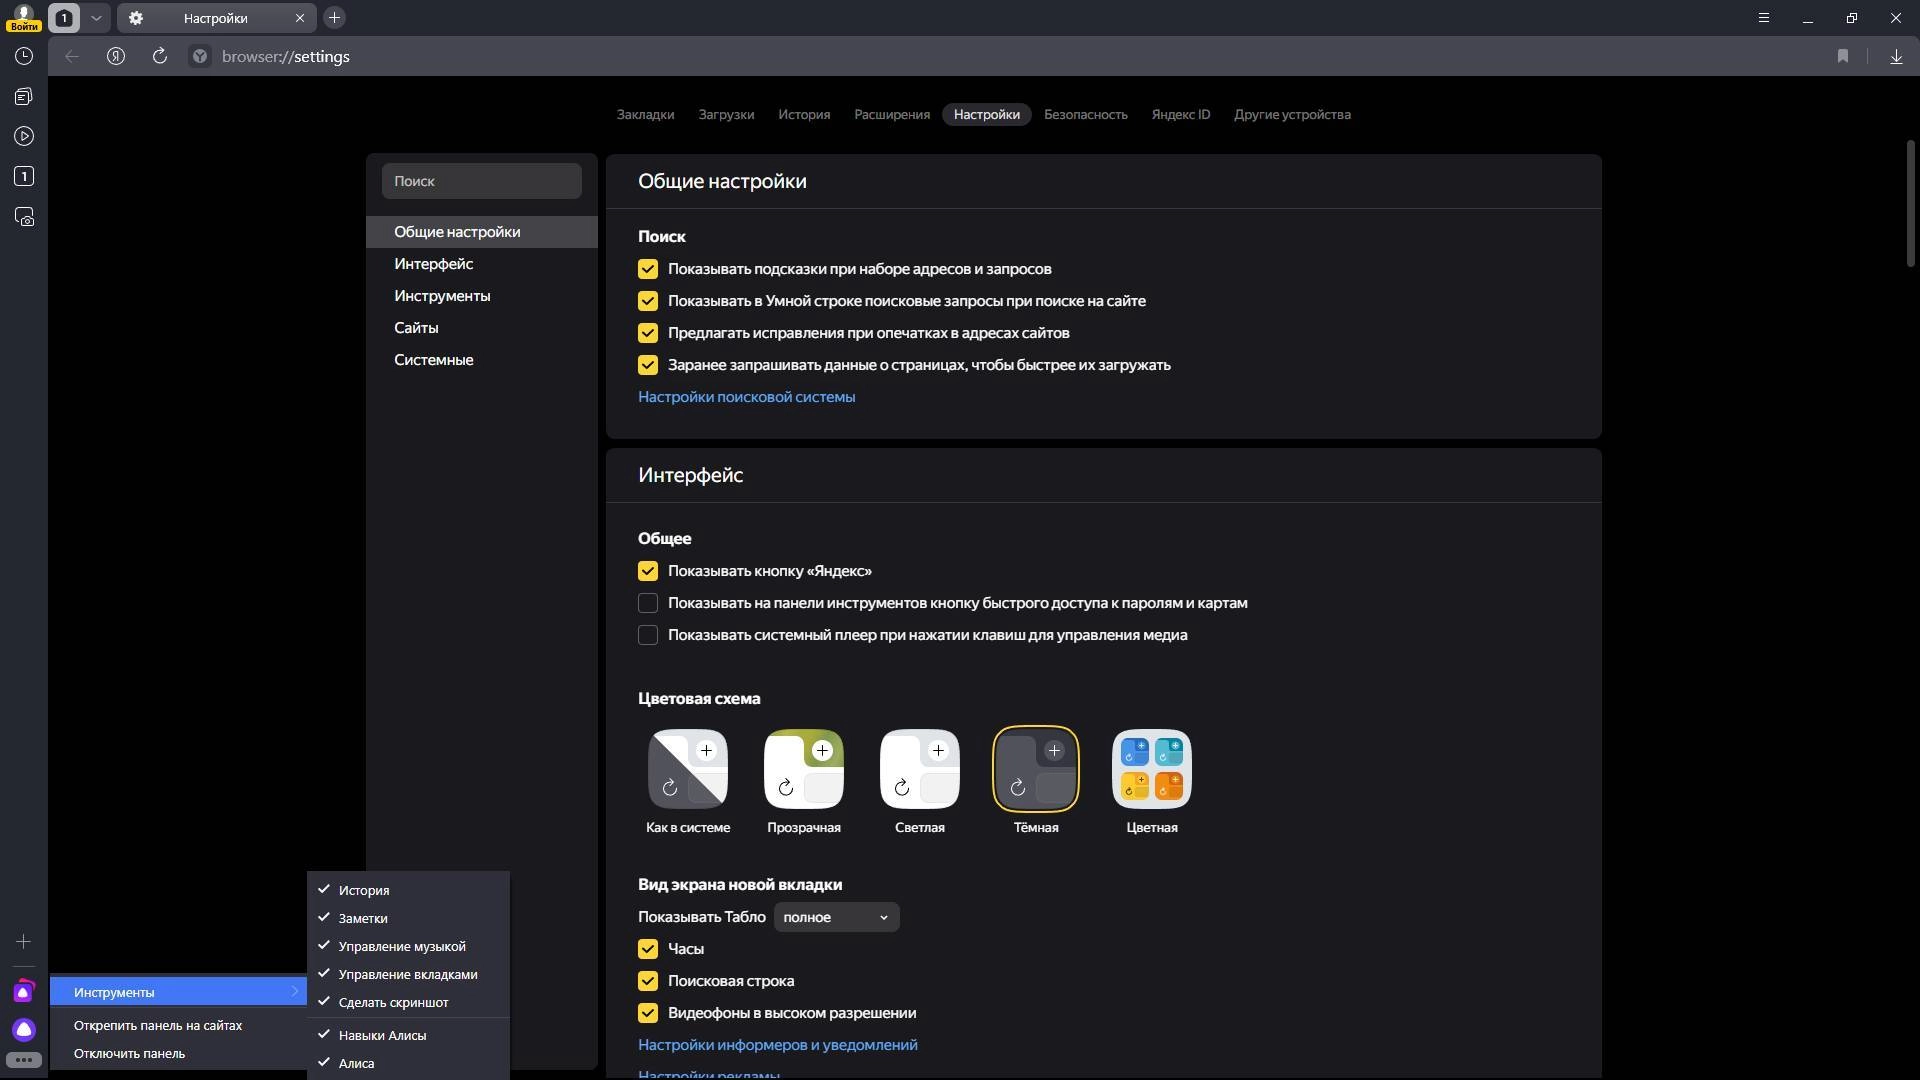Switch to the Другие устройства tab
The width and height of the screenshot is (1920, 1080).
click(1292, 114)
